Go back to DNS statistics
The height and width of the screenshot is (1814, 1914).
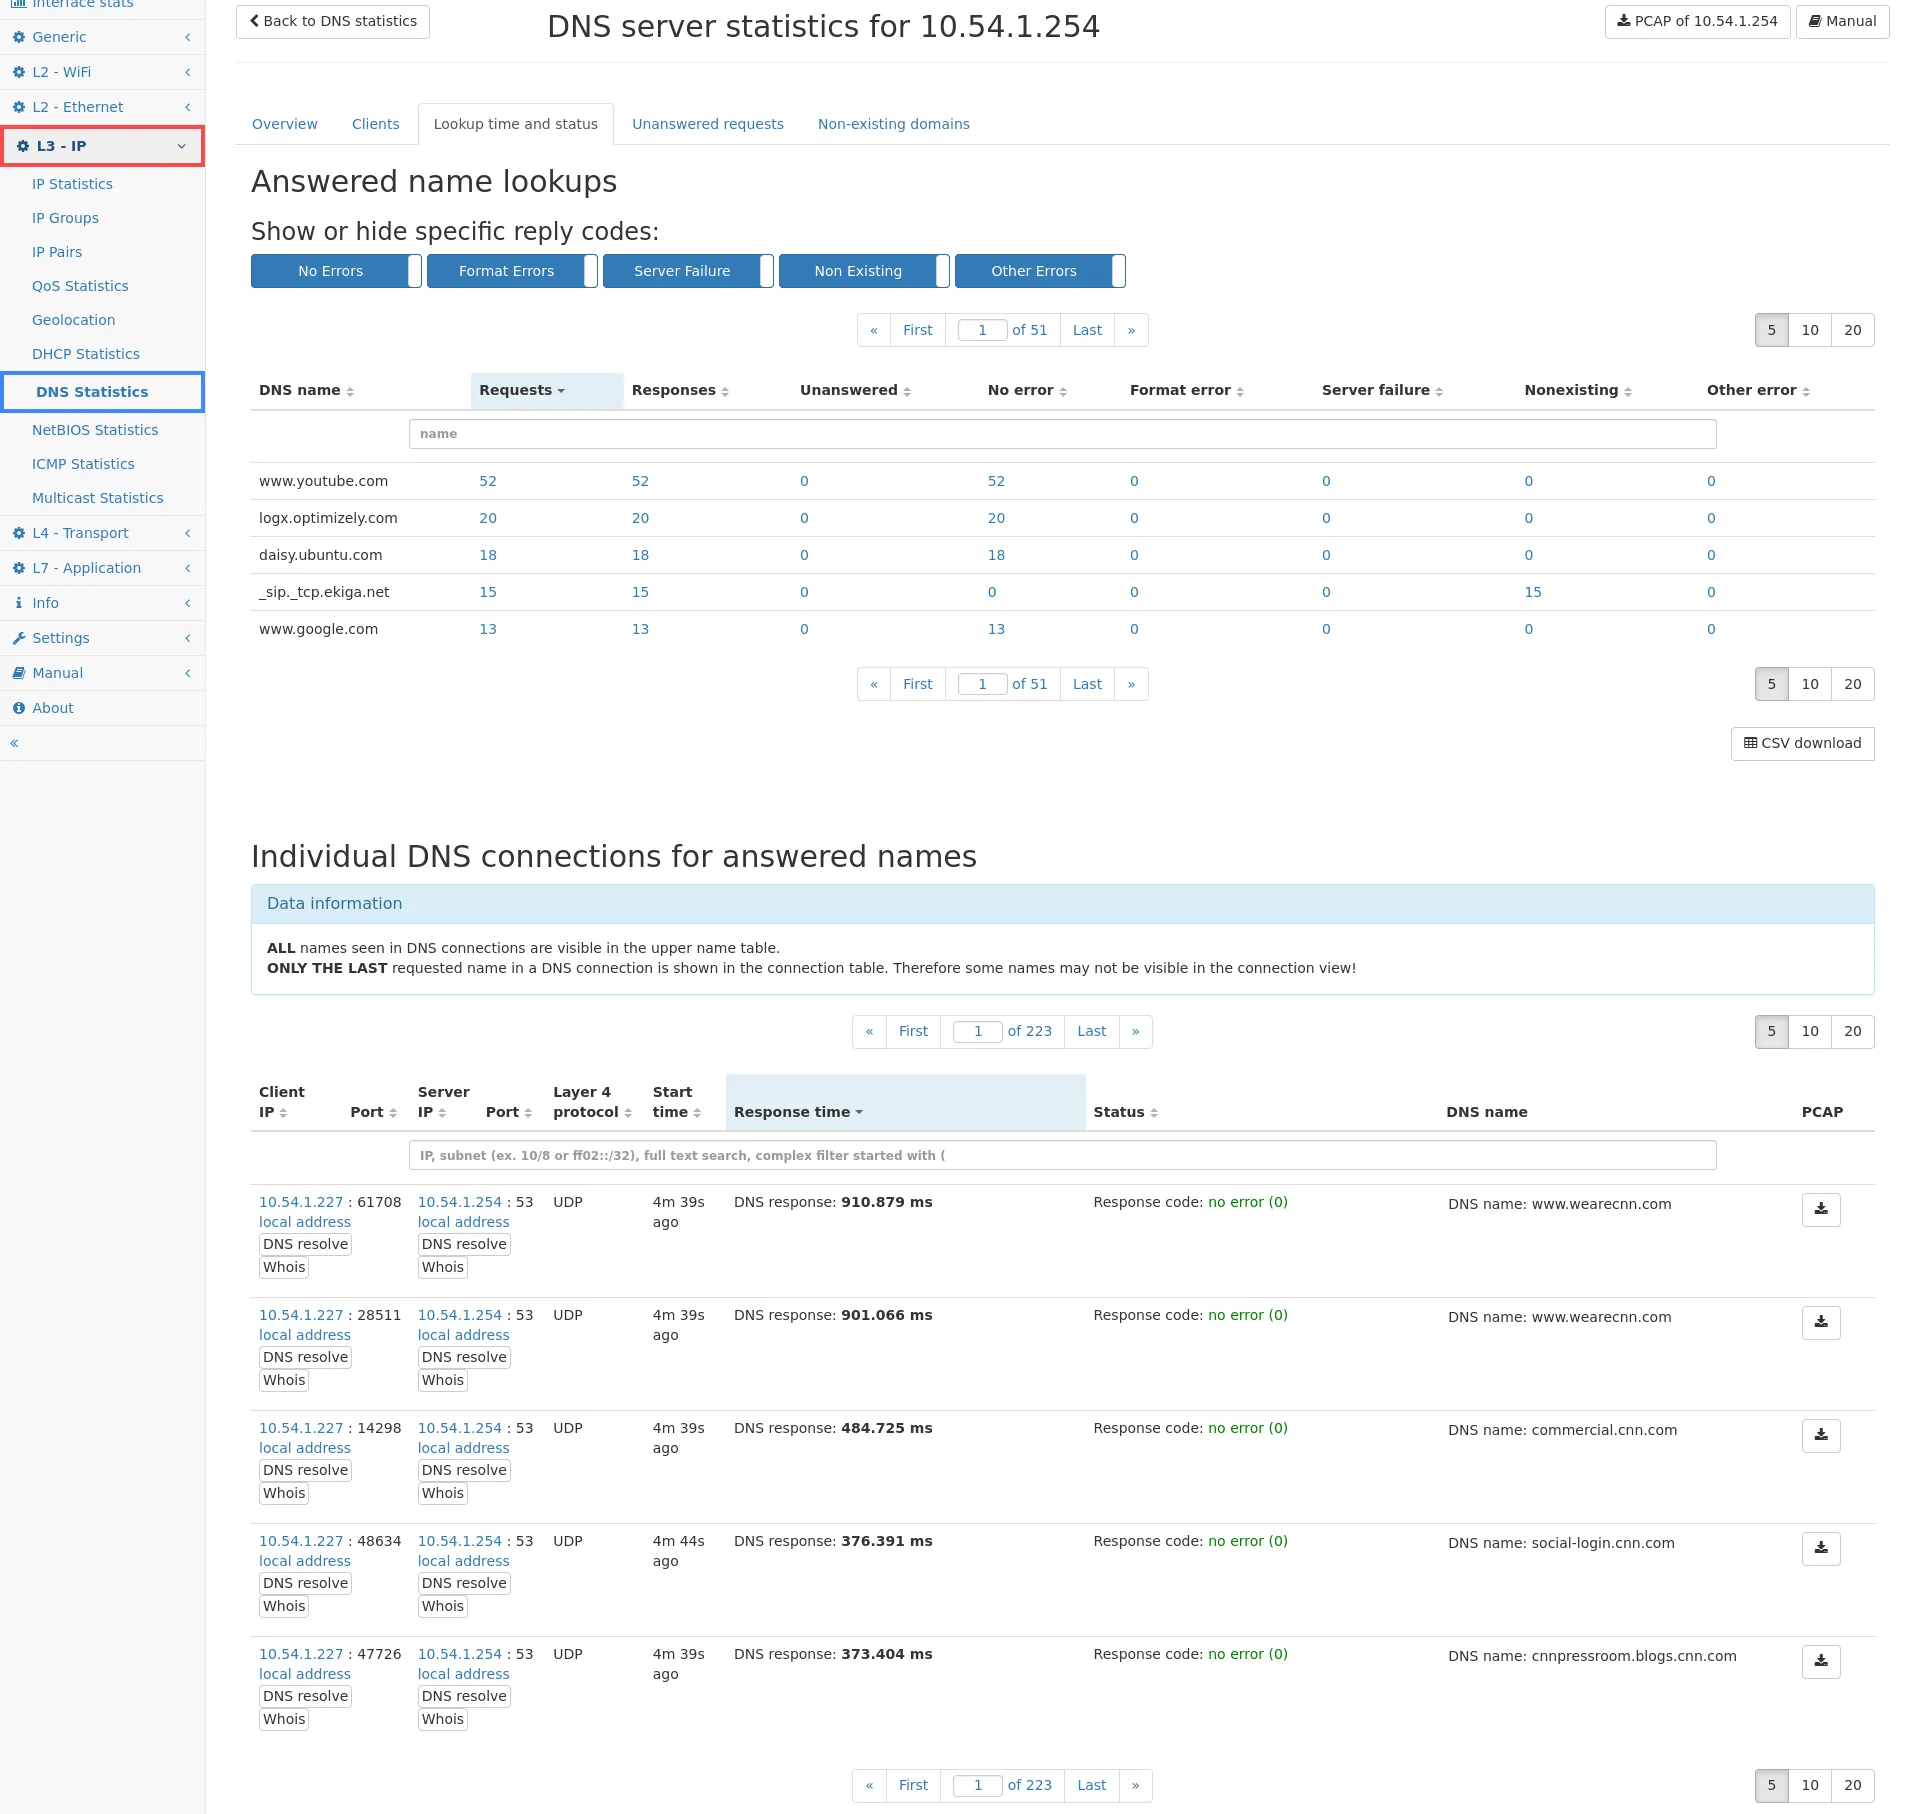tap(332, 21)
